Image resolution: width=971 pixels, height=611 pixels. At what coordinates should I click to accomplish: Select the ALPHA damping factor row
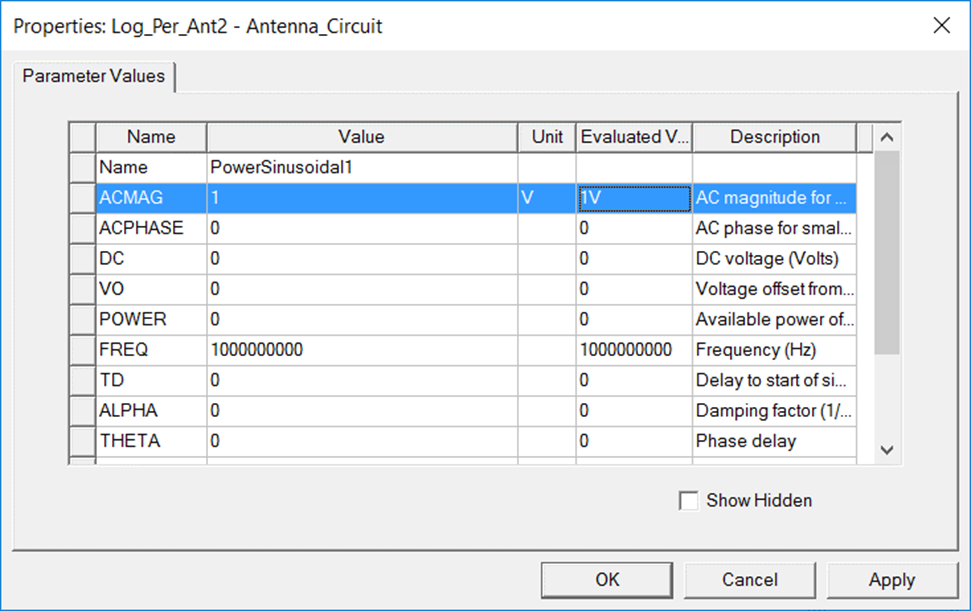point(150,410)
